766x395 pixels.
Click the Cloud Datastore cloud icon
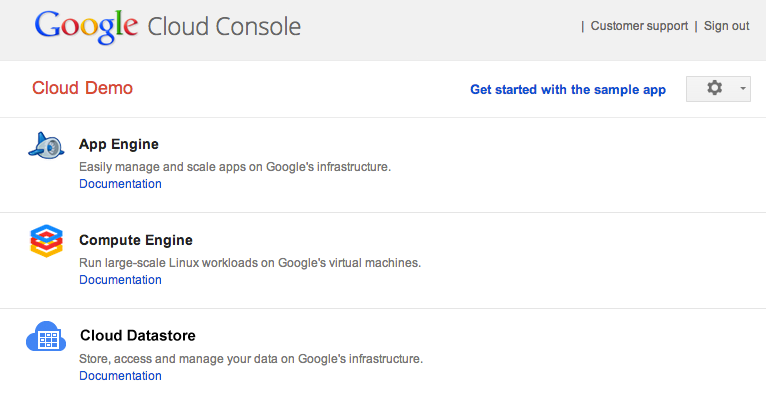pos(46,336)
